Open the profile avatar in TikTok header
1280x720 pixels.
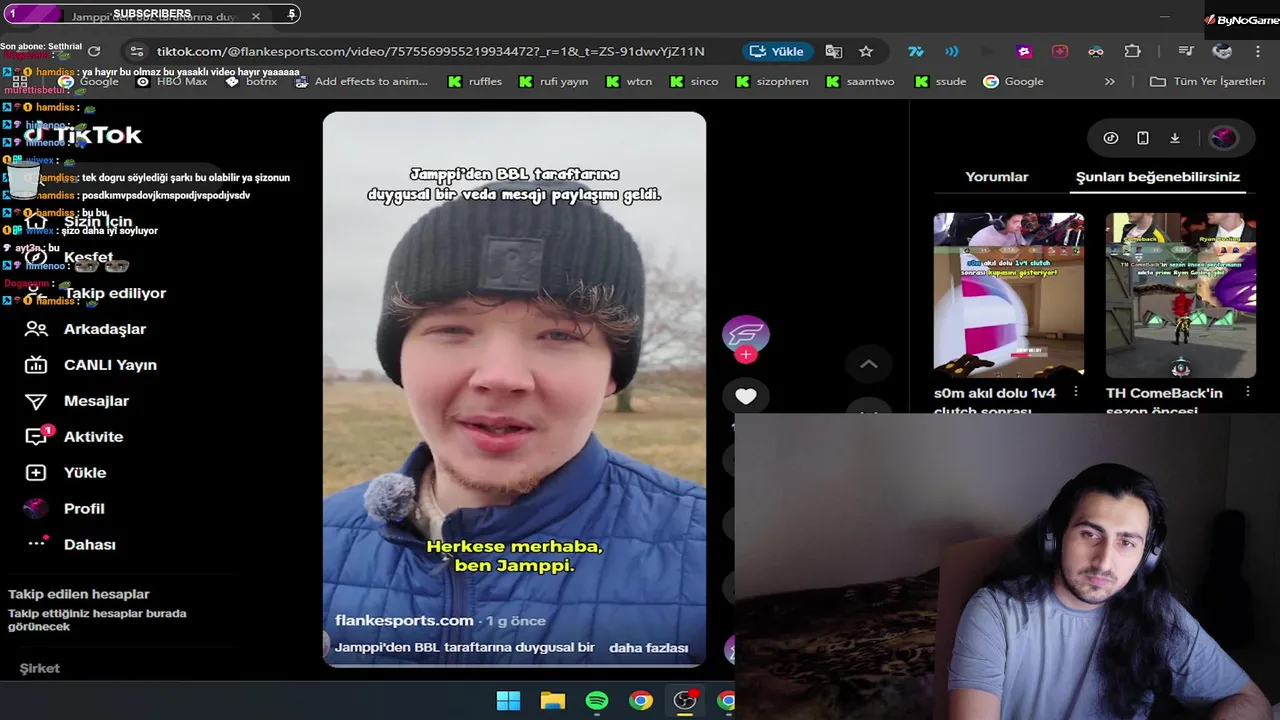click(x=1223, y=138)
